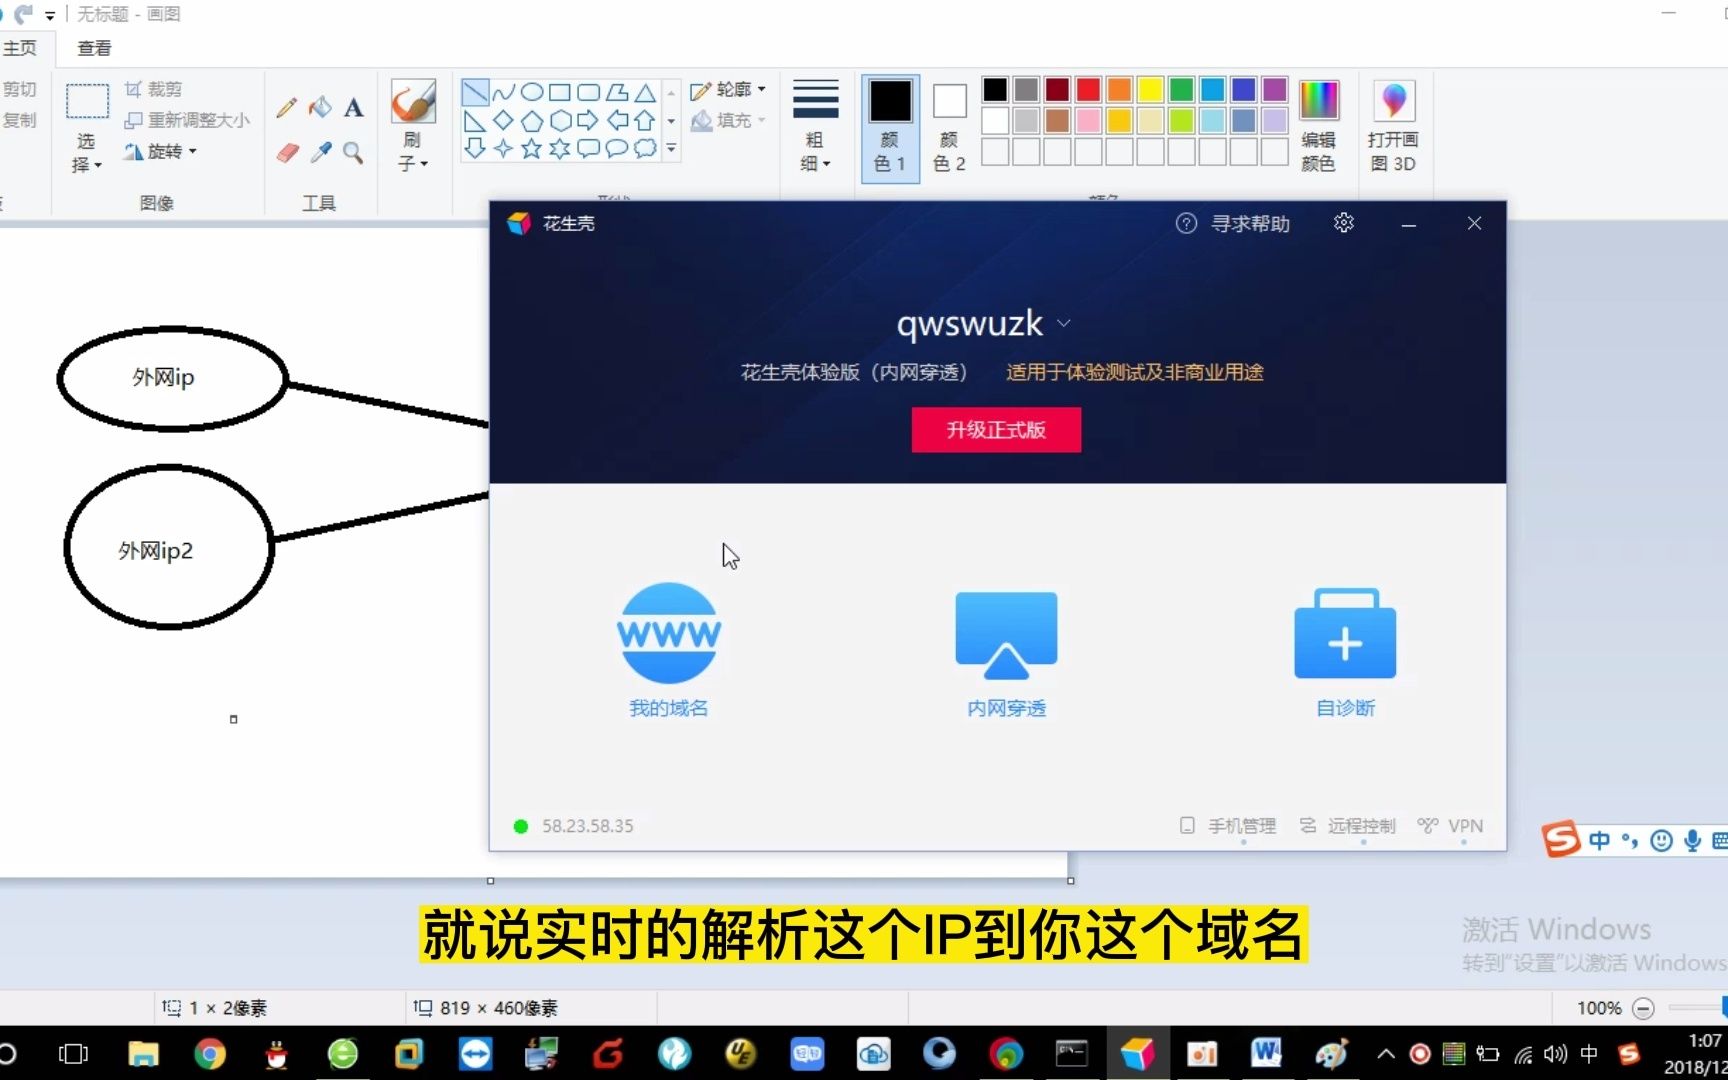This screenshot has height=1080, width=1728.
Task: Open Task View on taskbar
Action: [73, 1053]
